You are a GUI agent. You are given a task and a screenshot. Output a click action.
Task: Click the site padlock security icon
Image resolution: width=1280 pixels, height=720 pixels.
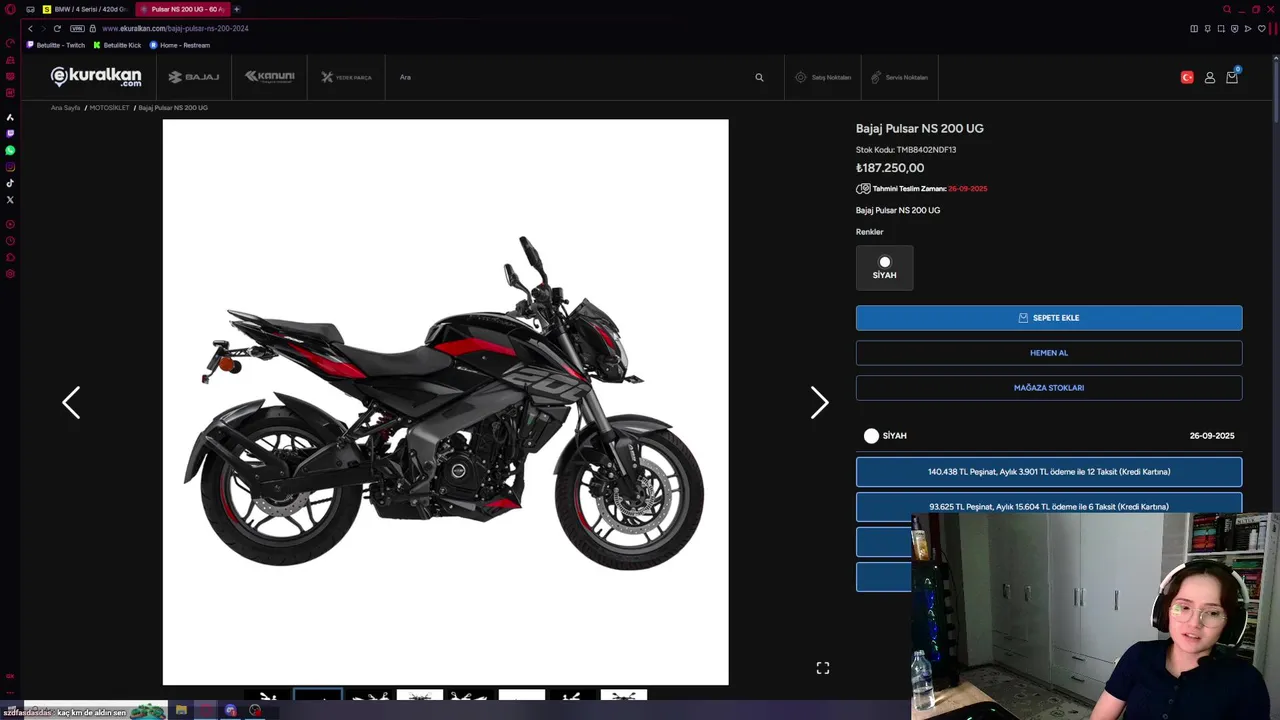point(93,28)
